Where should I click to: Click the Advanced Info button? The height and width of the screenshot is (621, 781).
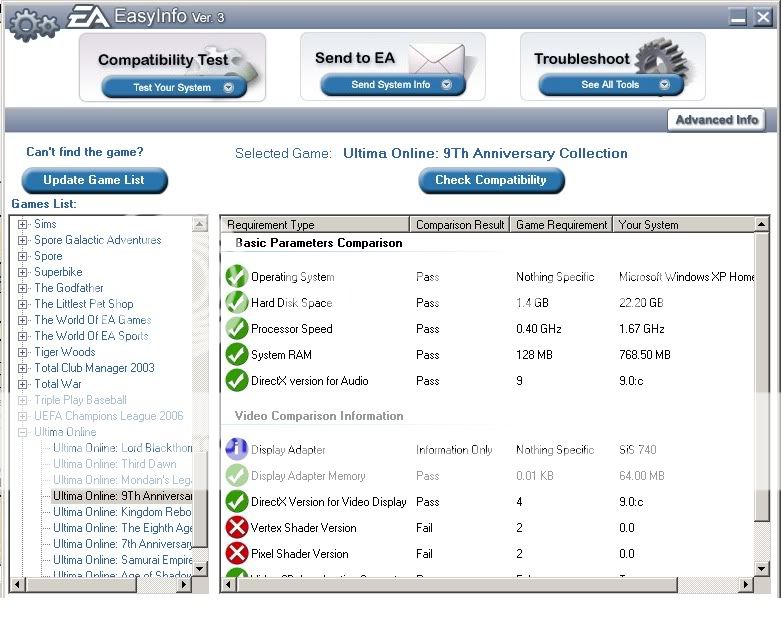[717, 120]
